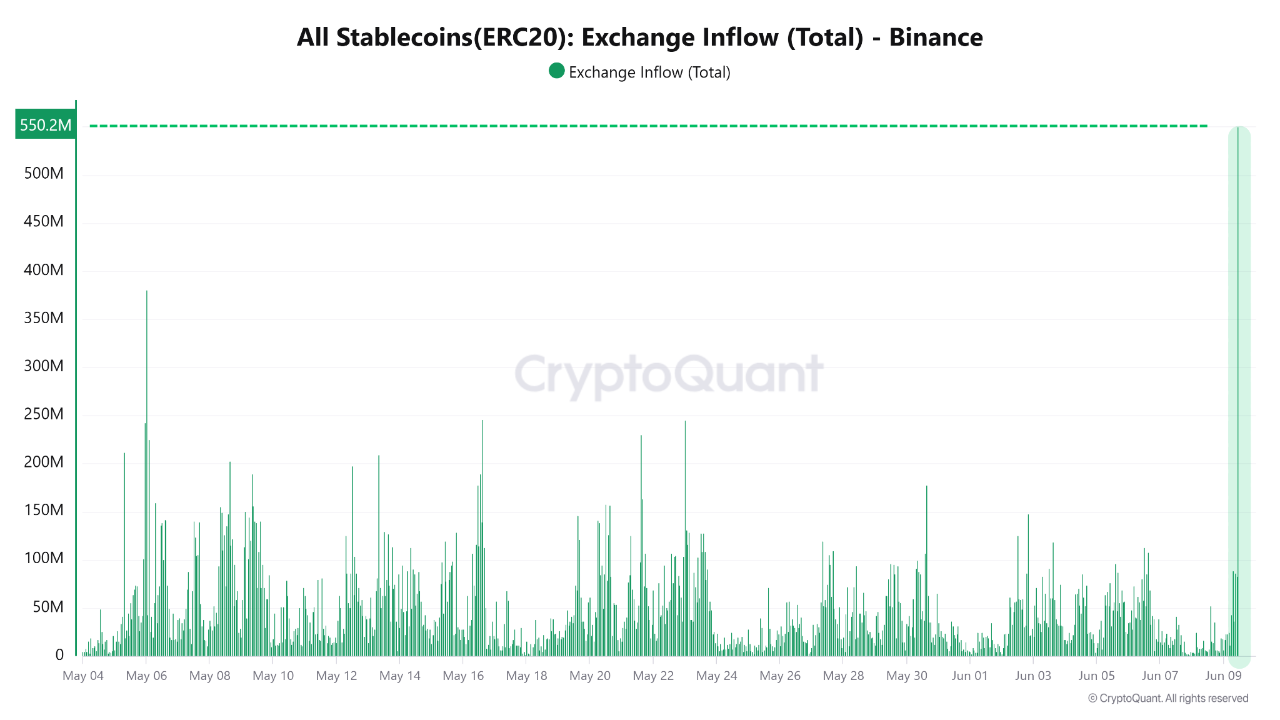Screen dimensions: 1280x720
Task: Click the 0 y-axis label
Action: point(59,655)
